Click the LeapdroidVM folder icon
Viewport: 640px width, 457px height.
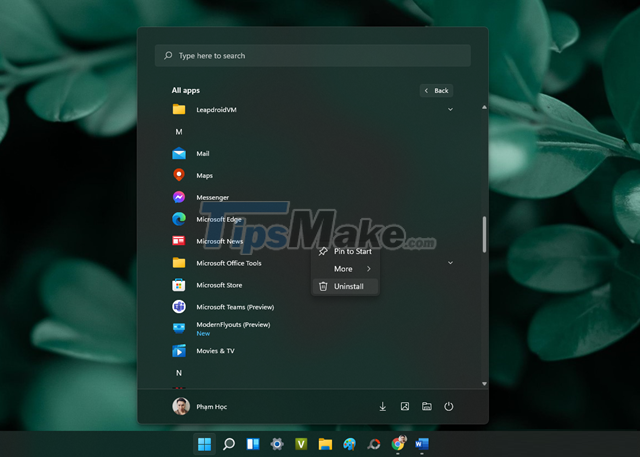[x=179, y=109]
